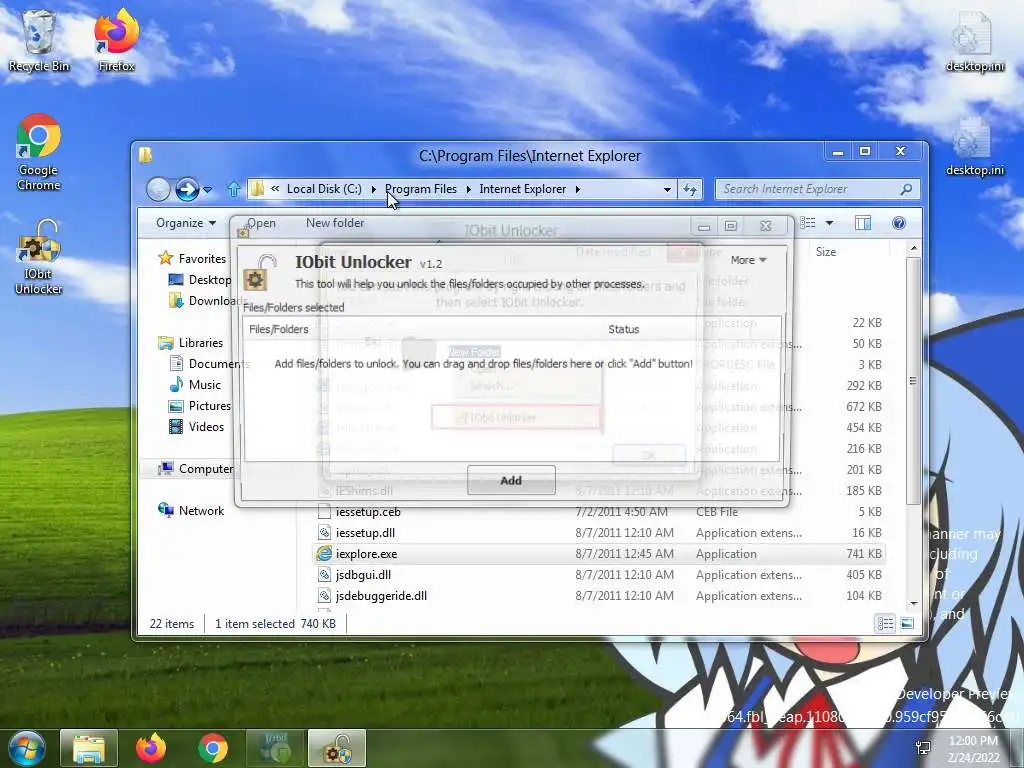Switch to IObit Unlocker taskbar button
Screen dimensions: 1024x768
[337, 748]
